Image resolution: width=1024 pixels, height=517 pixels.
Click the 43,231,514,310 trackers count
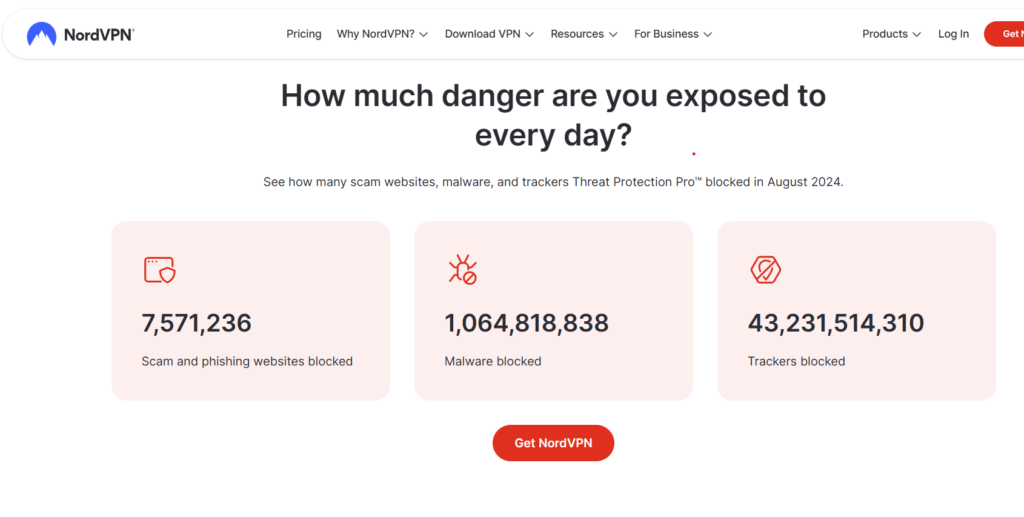pyautogui.click(x=836, y=323)
